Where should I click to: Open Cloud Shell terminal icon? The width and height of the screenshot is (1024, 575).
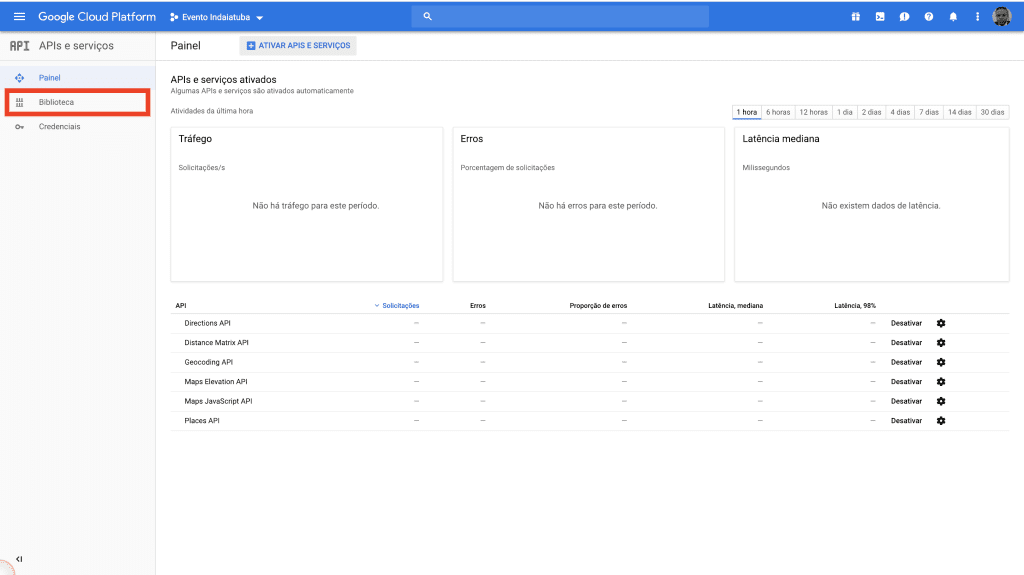(880, 17)
